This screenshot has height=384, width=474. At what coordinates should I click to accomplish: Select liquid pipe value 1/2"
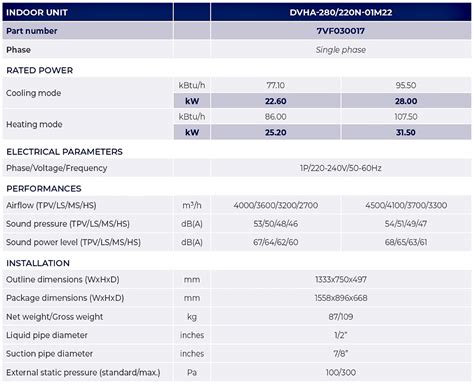pos(341,335)
